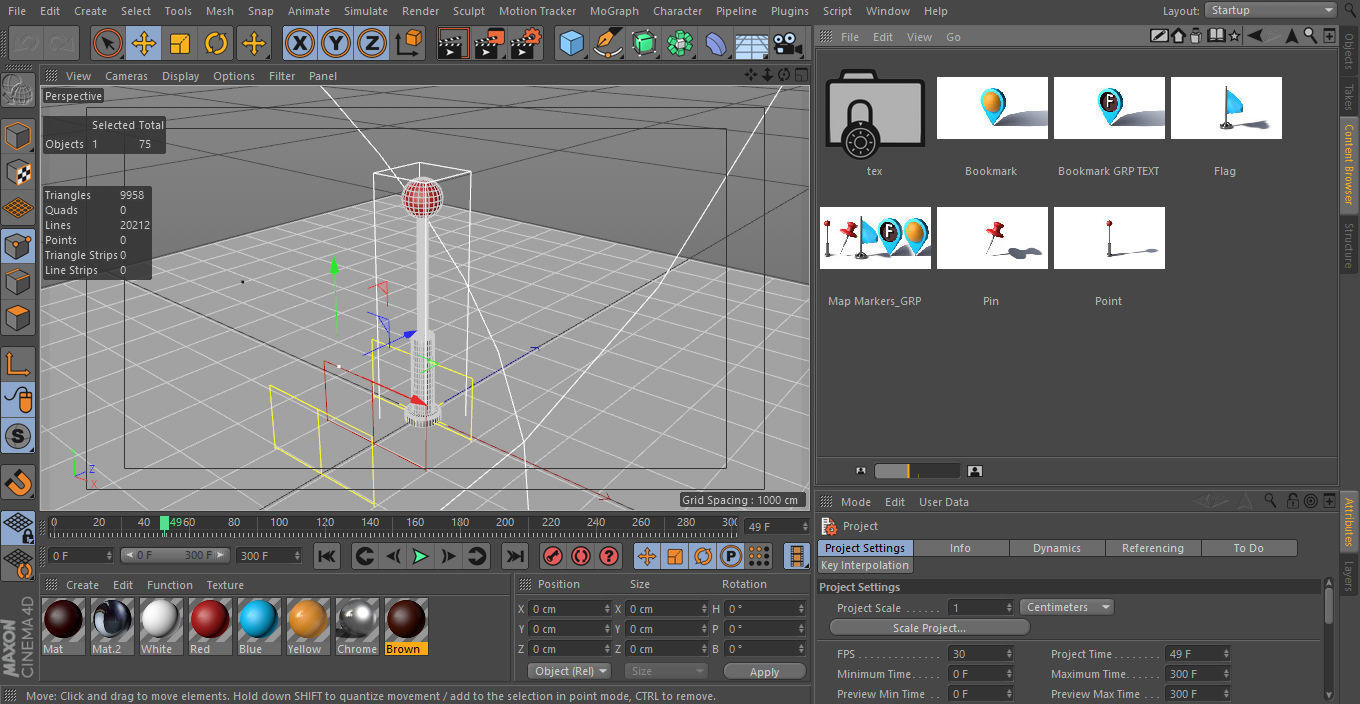The width and height of the screenshot is (1360, 704).
Task: Toggle Autokeying button
Action: pyautogui.click(x=580, y=556)
